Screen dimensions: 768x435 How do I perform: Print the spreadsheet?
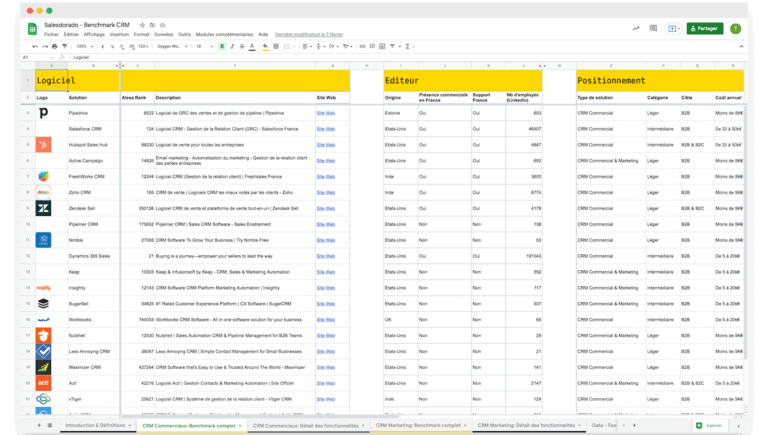pos(54,47)
